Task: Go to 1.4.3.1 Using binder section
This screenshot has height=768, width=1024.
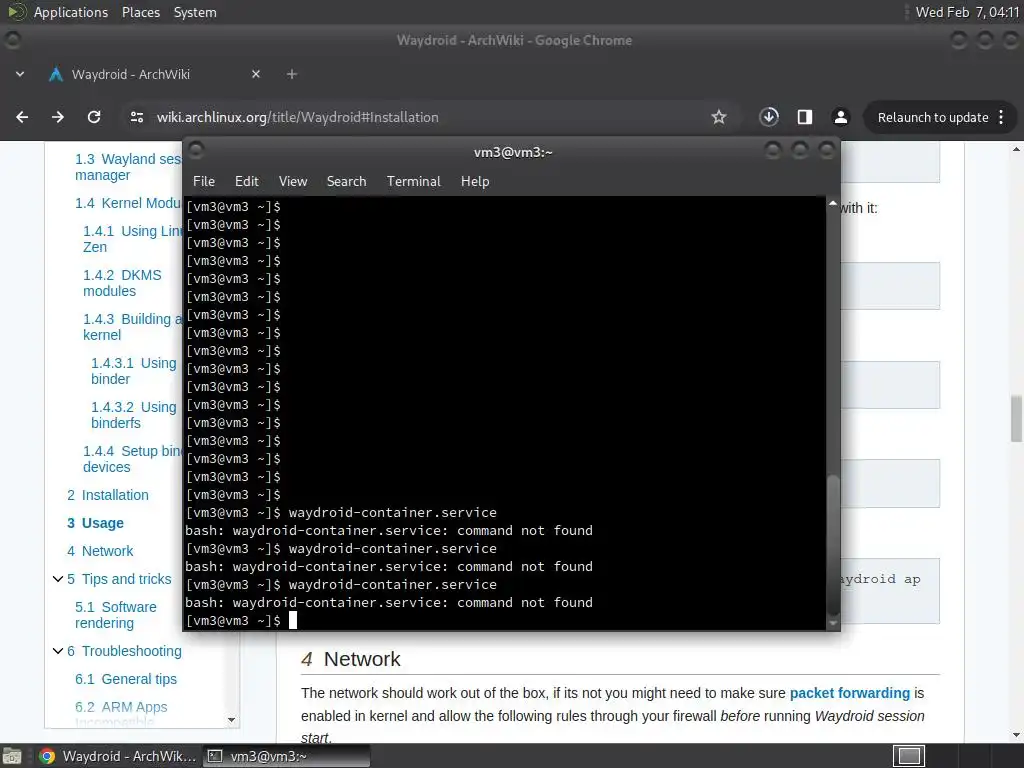Action: tap(133, 371)
